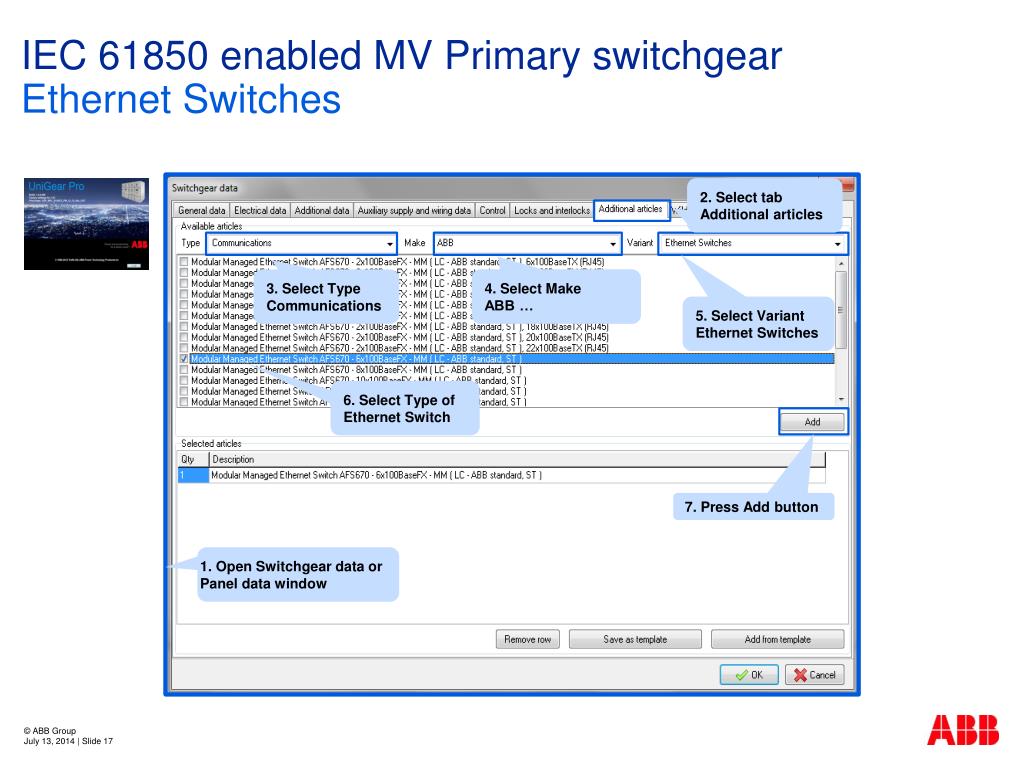Click the UniGear Pro splash thumbnail
Image resolution: width=1024 pixels, height=768 pixels.
click(86, 224)
